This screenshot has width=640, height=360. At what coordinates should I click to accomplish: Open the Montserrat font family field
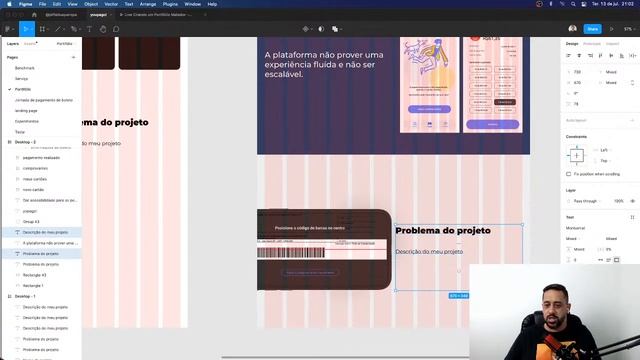click(x=576, y=228)
